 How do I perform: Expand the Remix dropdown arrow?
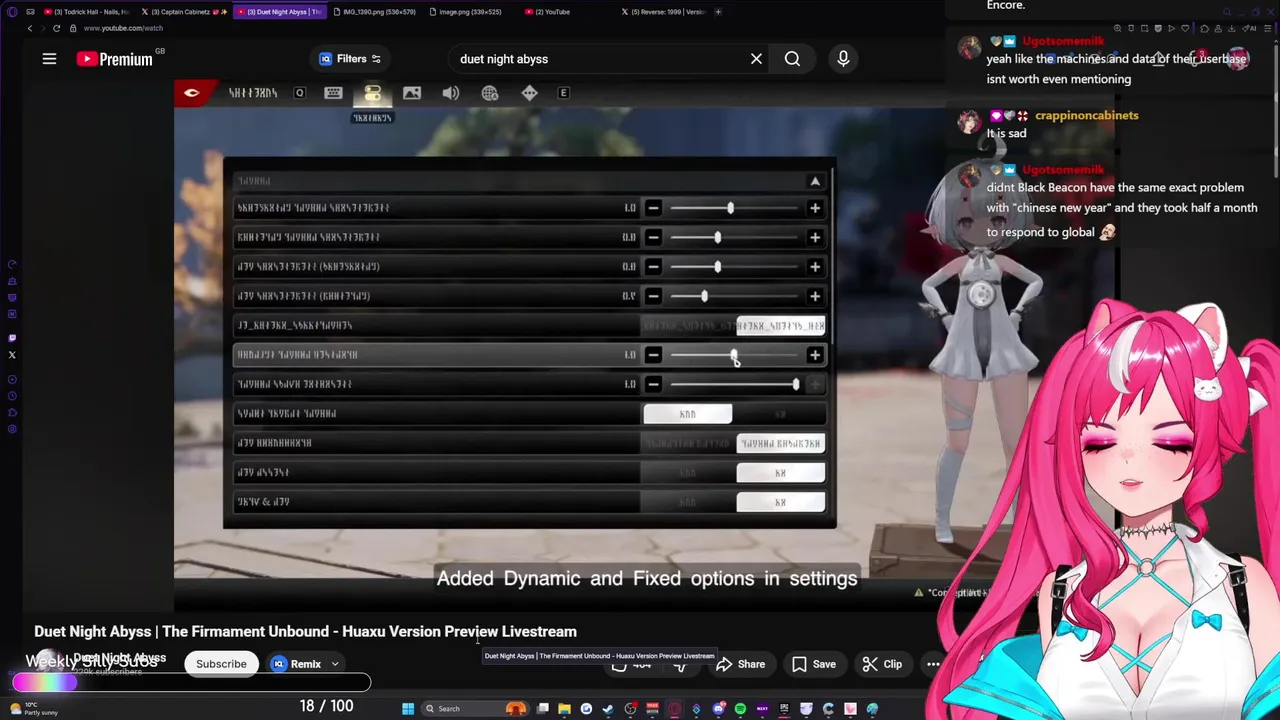tap(335, 664)
